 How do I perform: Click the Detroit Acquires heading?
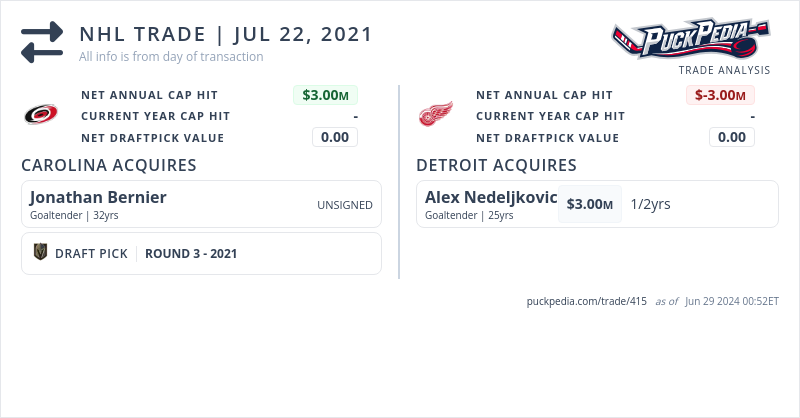pos(496,165)
